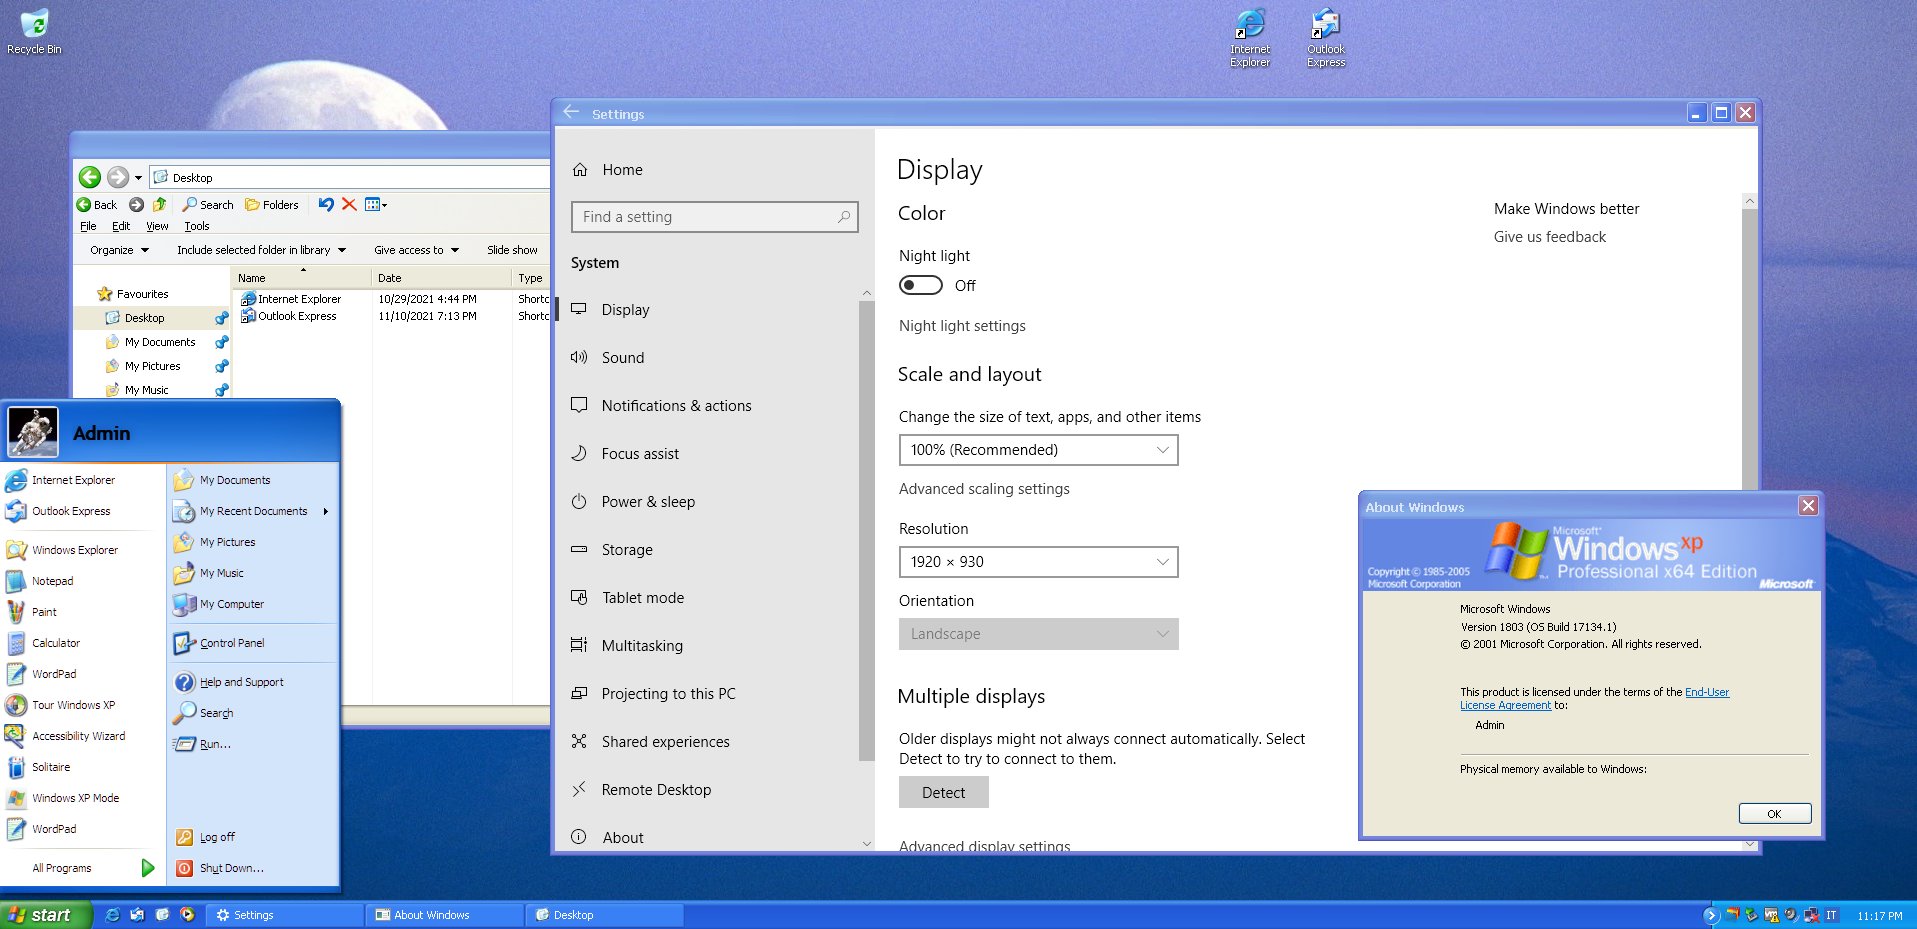Open the Edit menu in Explorer

pyautogui.click(x=121, y=226)
